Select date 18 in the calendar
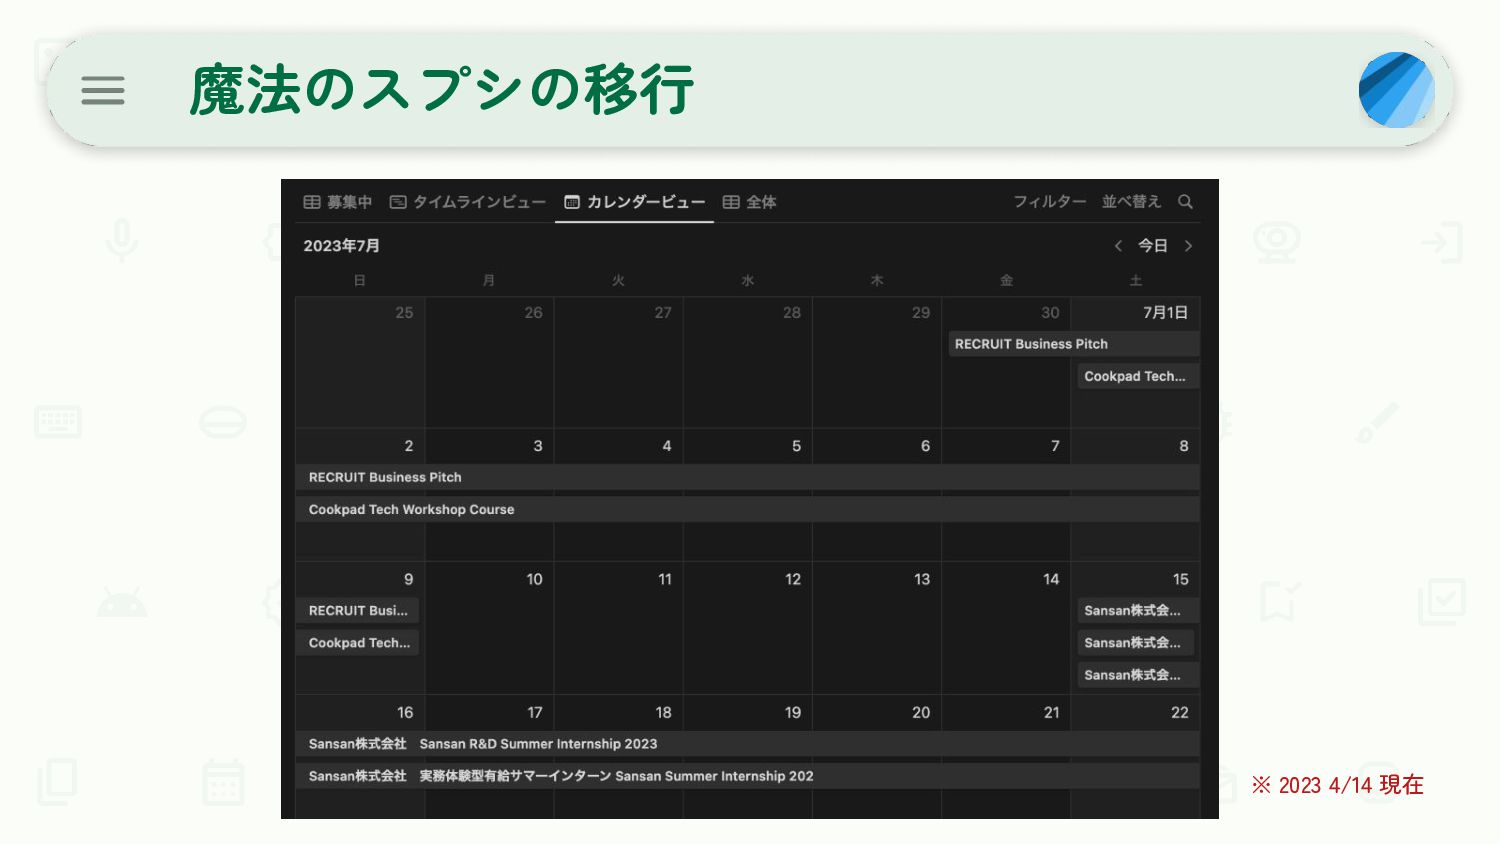The height and width of the screenshot is (844, 1500). [x=618, y=756]
